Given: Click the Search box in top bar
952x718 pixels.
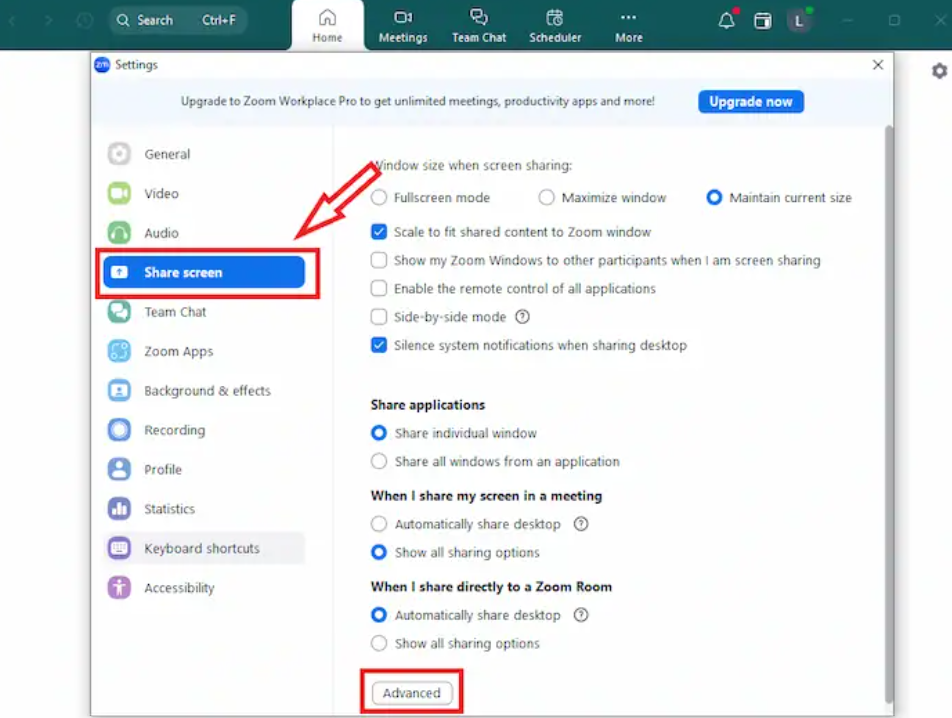Looking at the screenshot, I should point(178,21).
